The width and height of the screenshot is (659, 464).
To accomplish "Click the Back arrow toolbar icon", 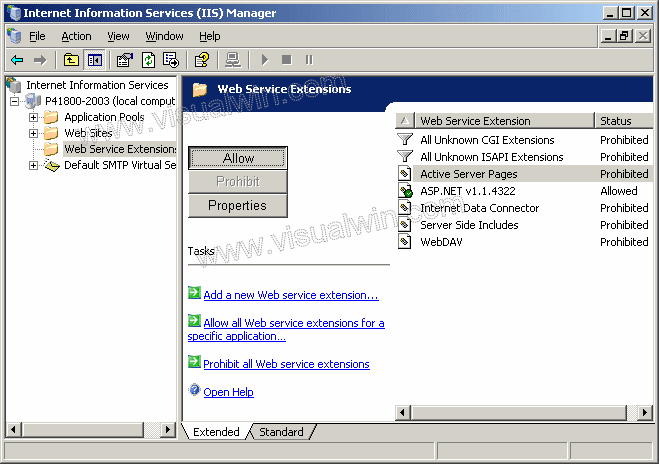I will (x=17, y=61).
